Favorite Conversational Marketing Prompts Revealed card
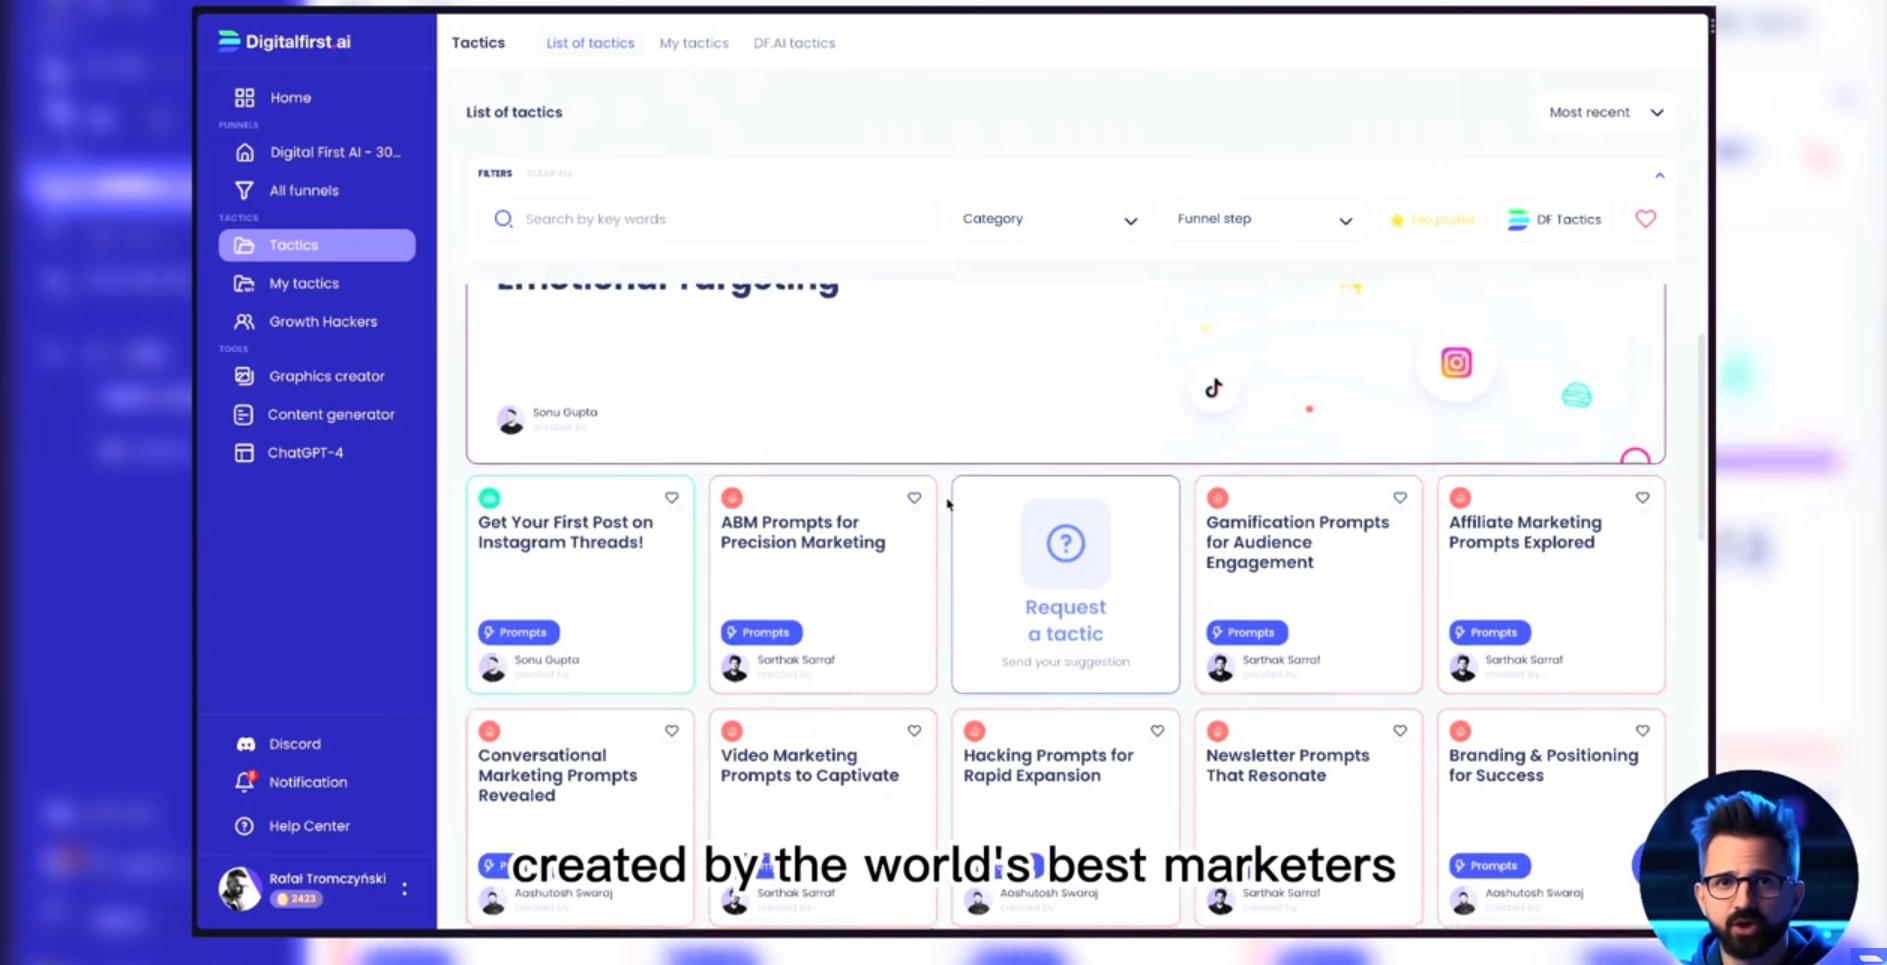This screenshot has height=965, width=1887. pyautogui.click(x=672, y=731)
